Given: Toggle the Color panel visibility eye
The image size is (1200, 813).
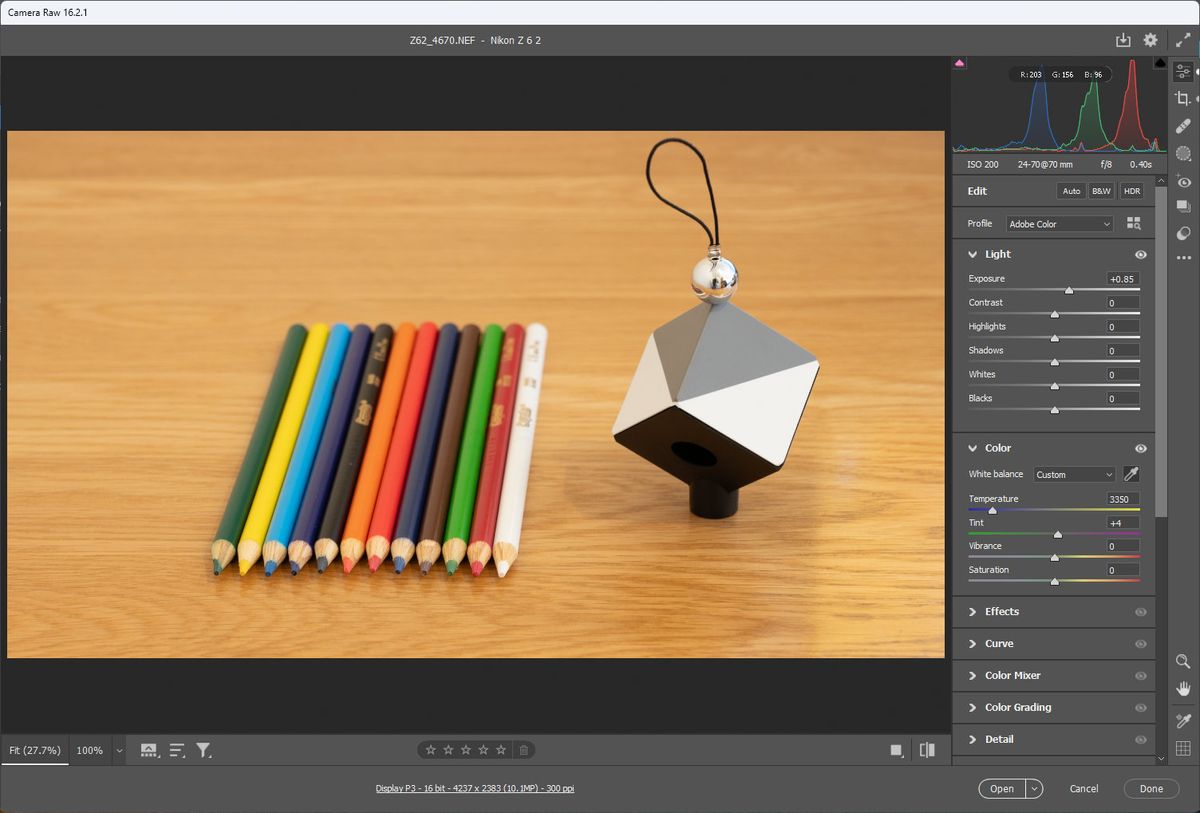Looking at the screenshot, I should point(1140,448).
